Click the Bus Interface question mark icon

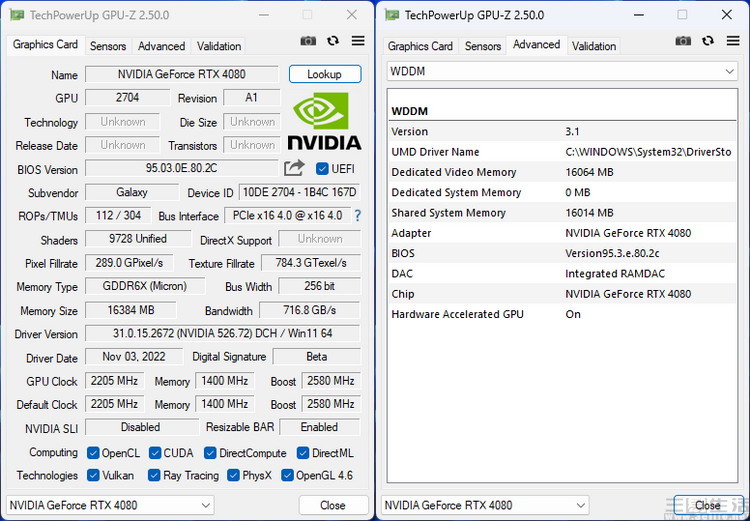tap(357, 216)
